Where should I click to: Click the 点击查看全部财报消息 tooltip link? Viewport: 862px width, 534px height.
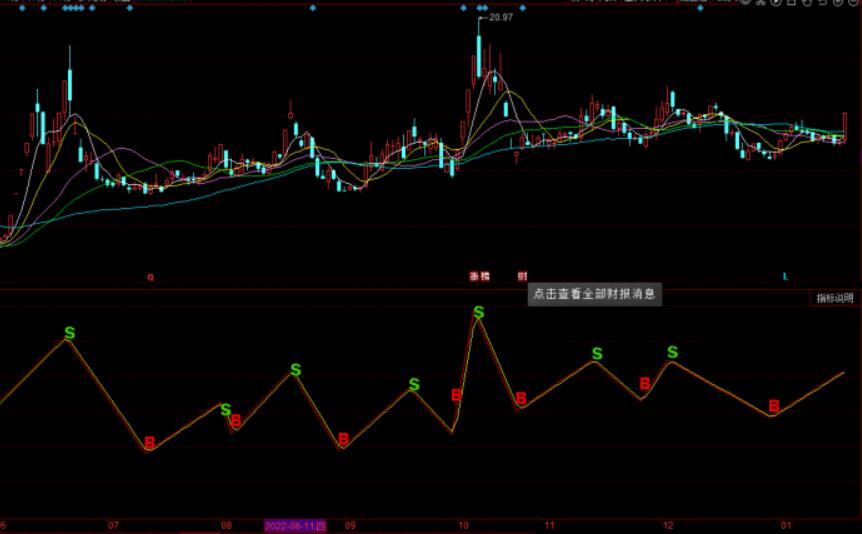coord(593,294)
